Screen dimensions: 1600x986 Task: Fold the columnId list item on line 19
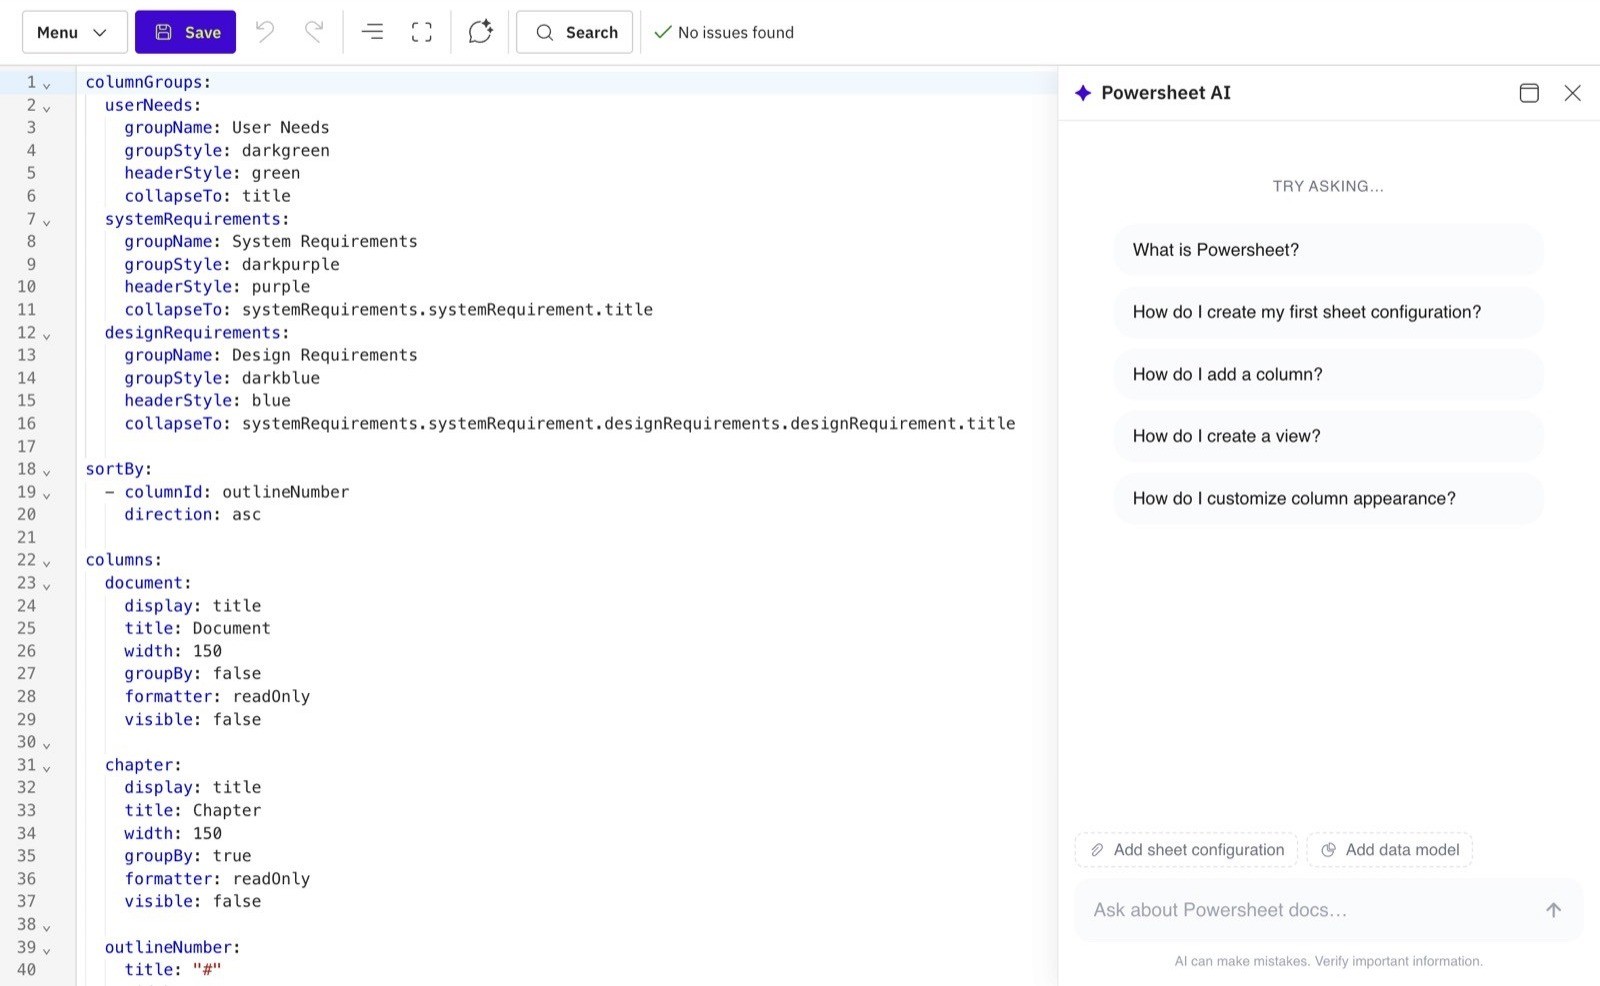(x=46, y=494)
